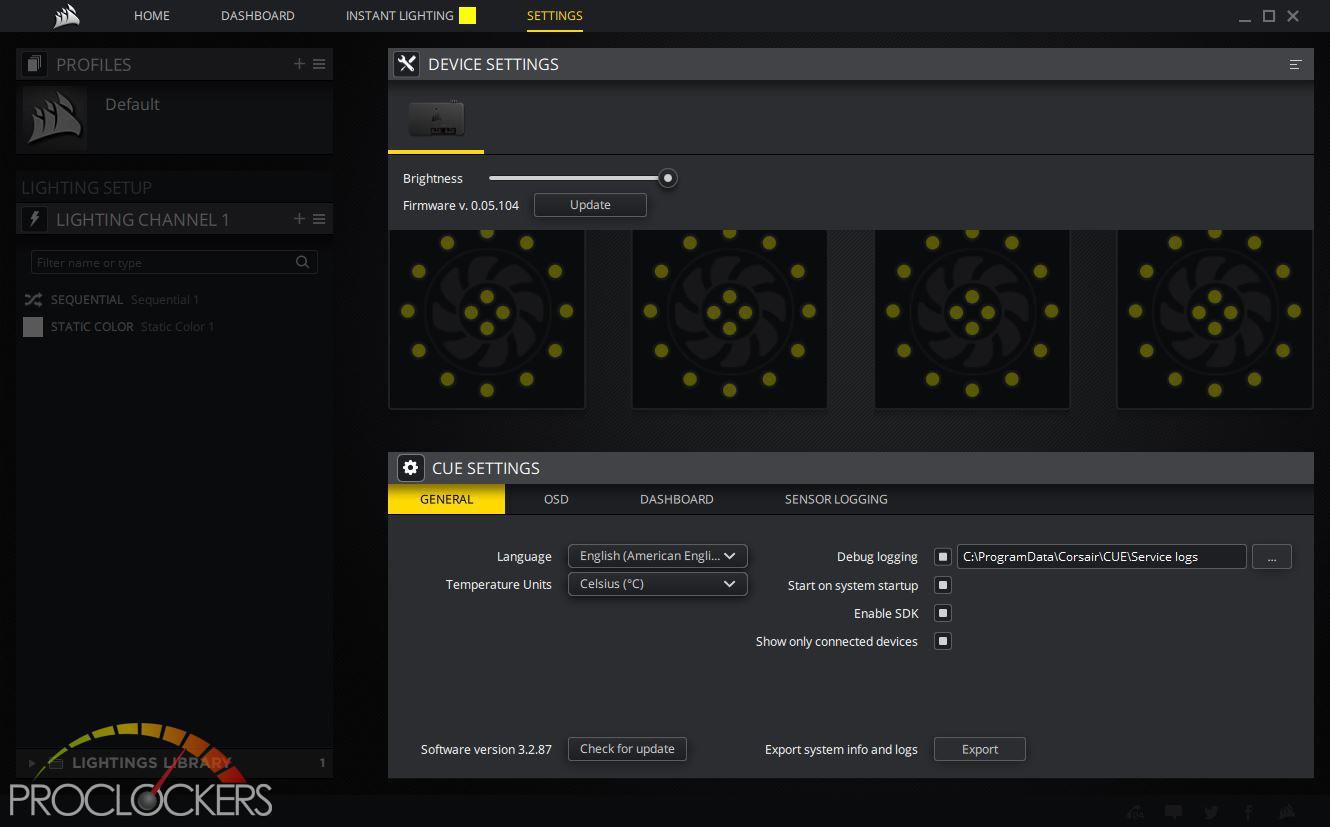Enable Start on system startup

pyautogui.click(x=943, y=585)
